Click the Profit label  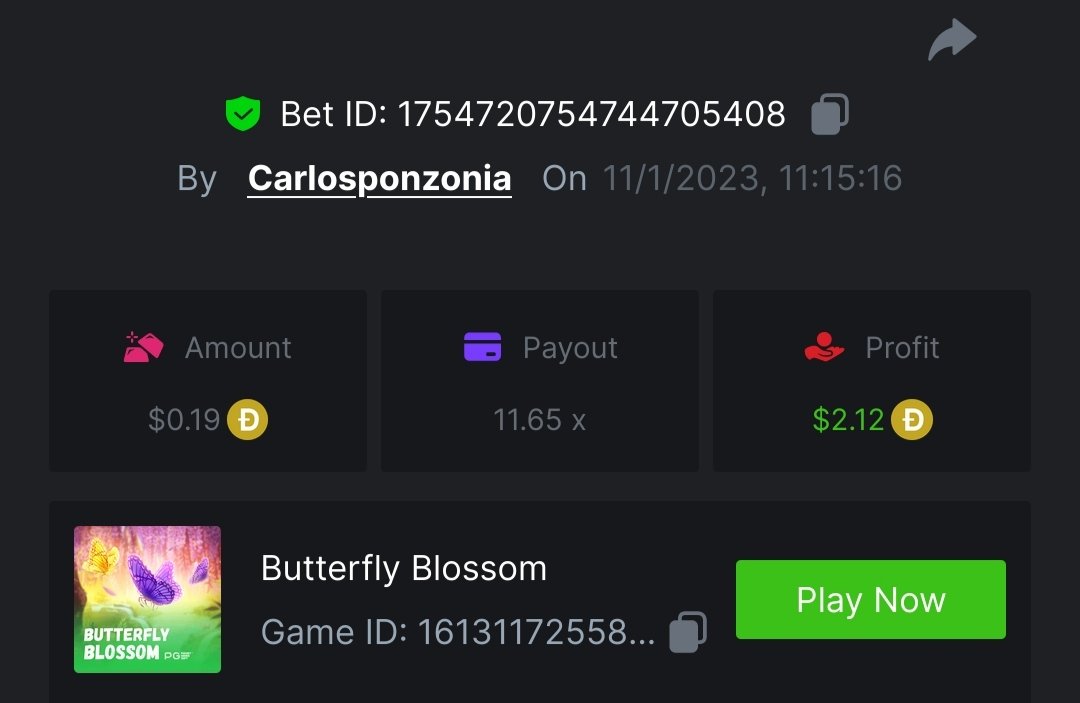coord(902,347)
